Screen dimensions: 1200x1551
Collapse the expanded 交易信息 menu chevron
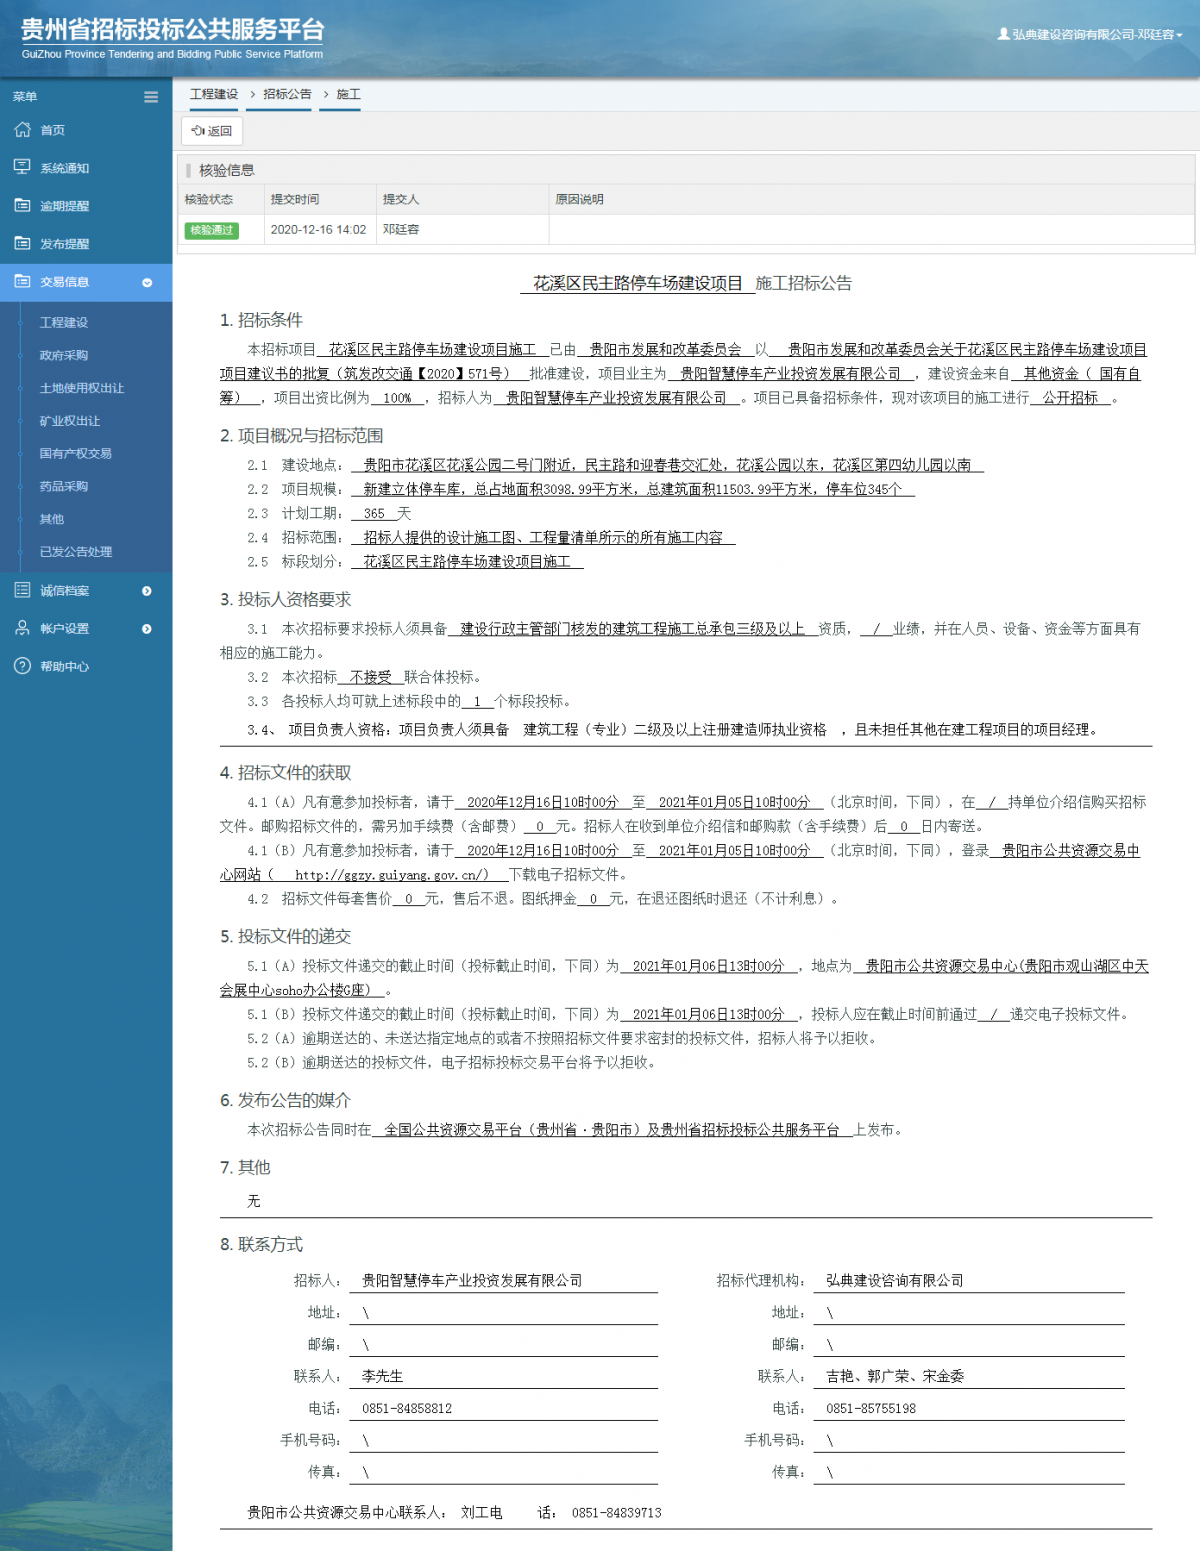(148, 283)
